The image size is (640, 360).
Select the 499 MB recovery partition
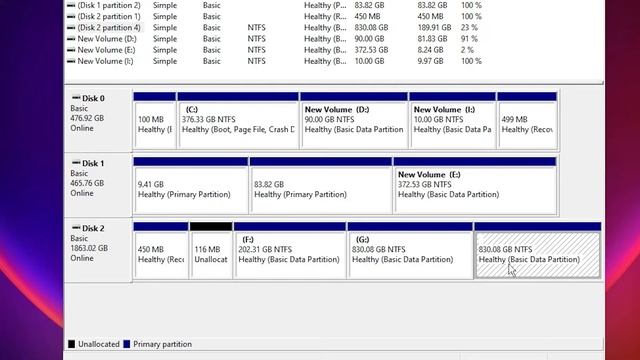527,121
